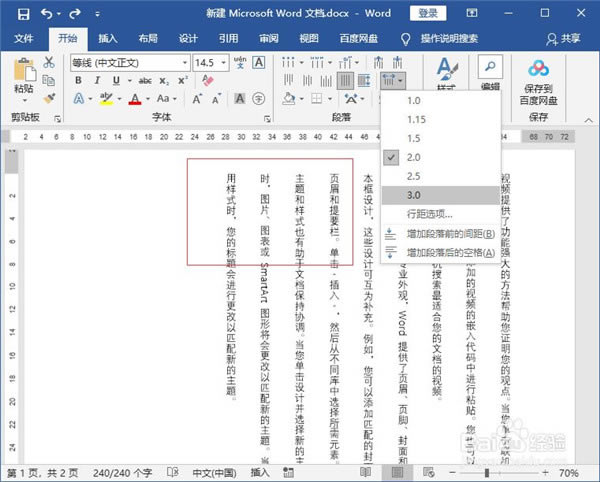Toggle subscript formatting
Viewport: 600px width, 482px height.
(x=164, y=81)
